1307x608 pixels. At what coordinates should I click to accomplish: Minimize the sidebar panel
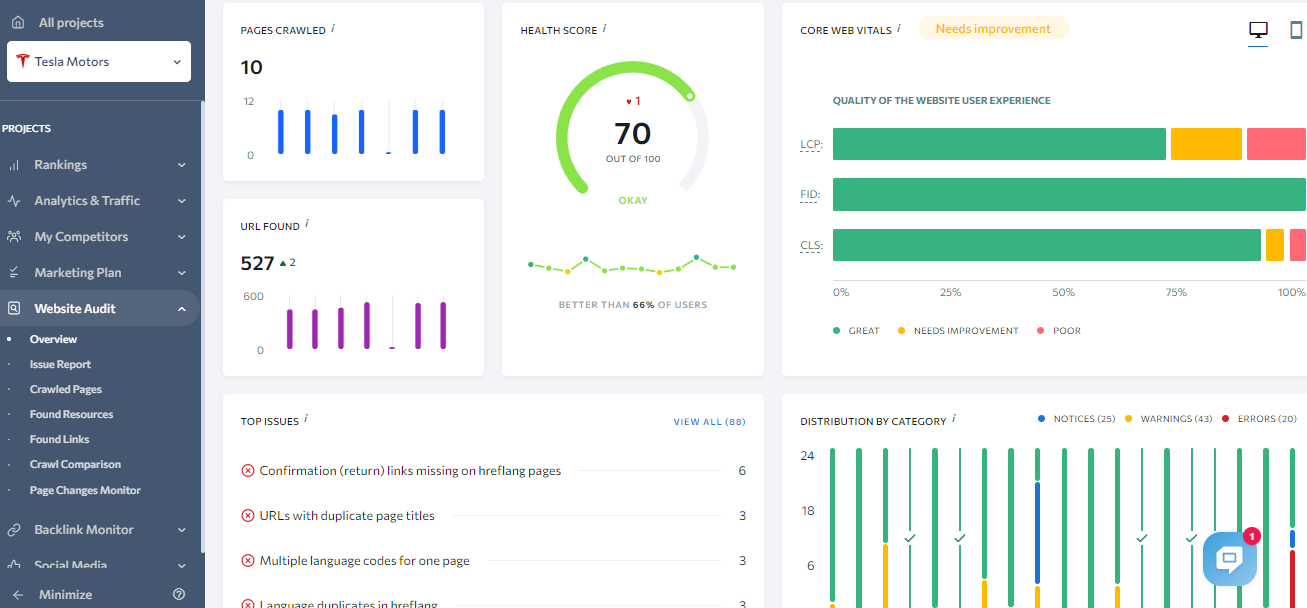pyautogui.click(x=65, y=594)
